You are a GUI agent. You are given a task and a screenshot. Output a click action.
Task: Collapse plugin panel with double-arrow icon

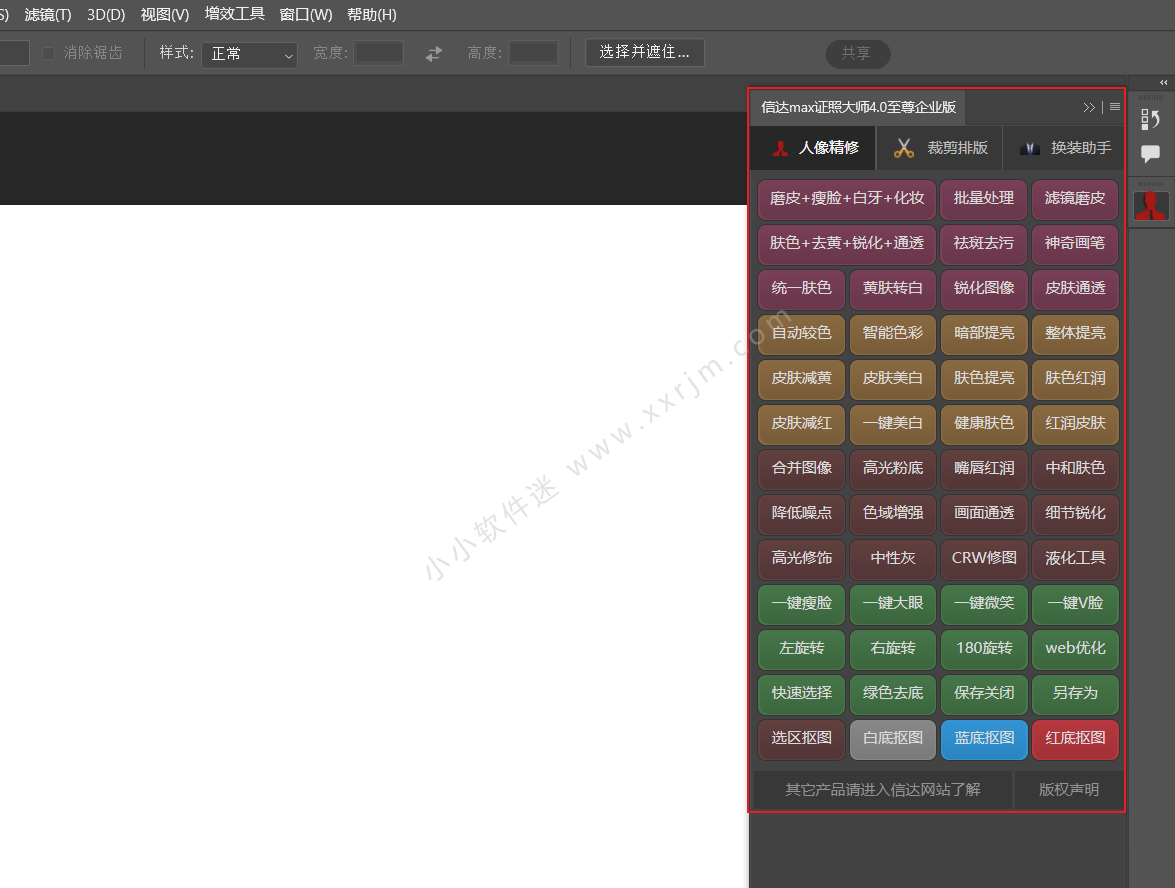coord(1089,107)
